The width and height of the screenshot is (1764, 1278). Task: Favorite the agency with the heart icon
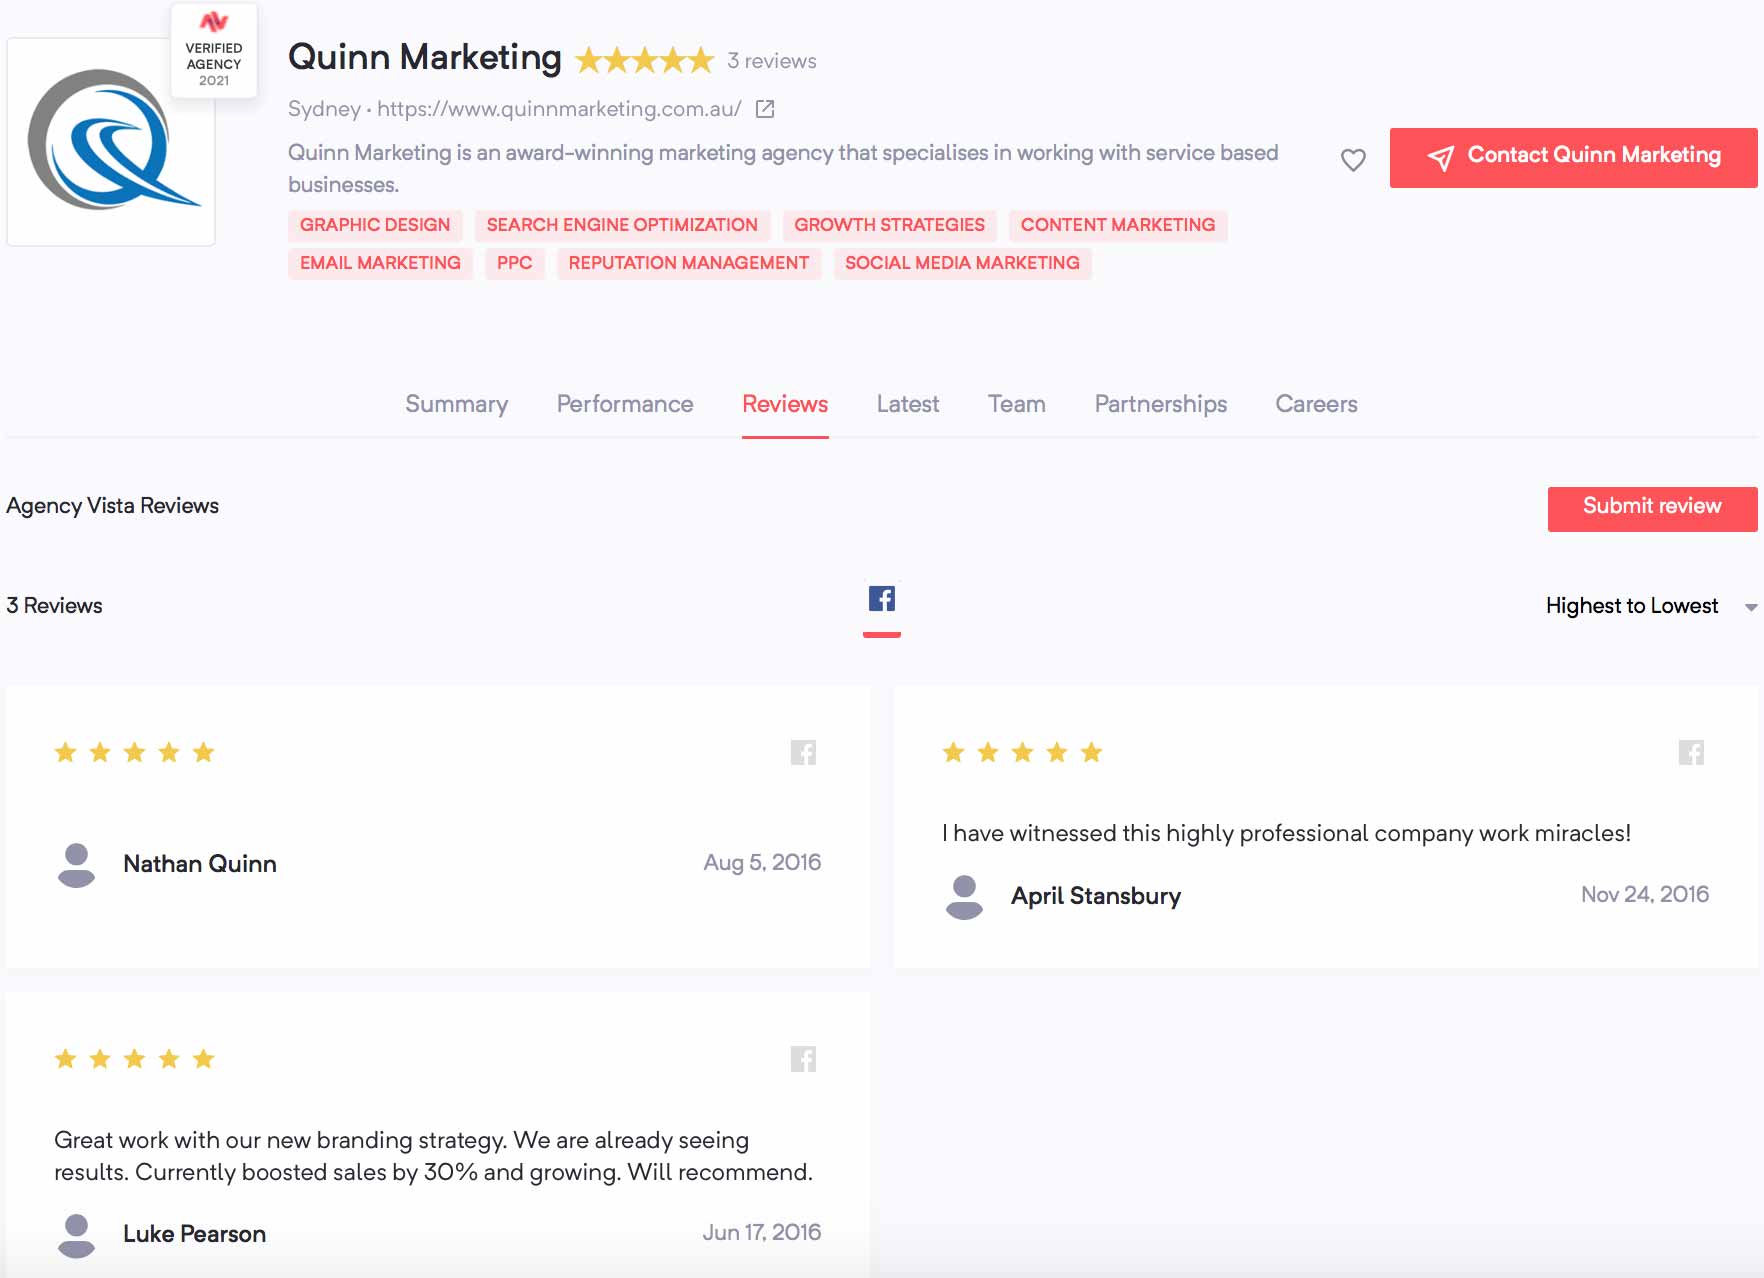tap(1353, 160)
